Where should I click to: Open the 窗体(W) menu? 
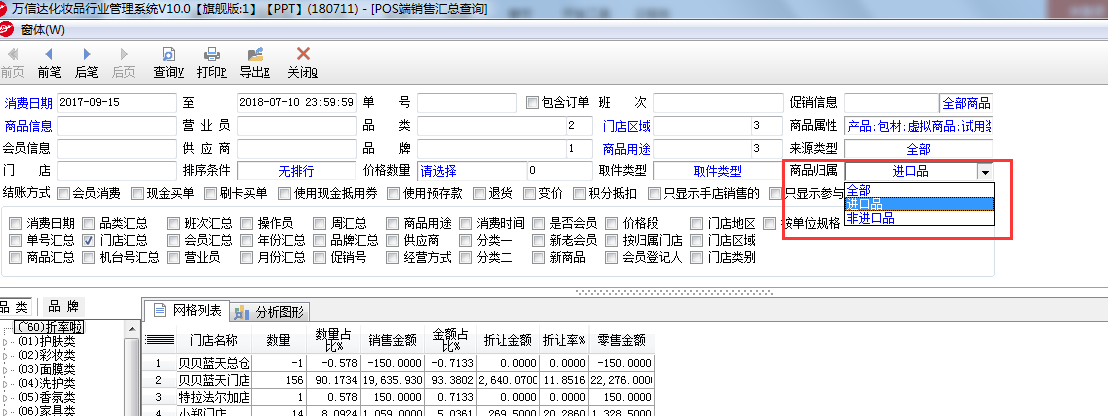(42, 29)
